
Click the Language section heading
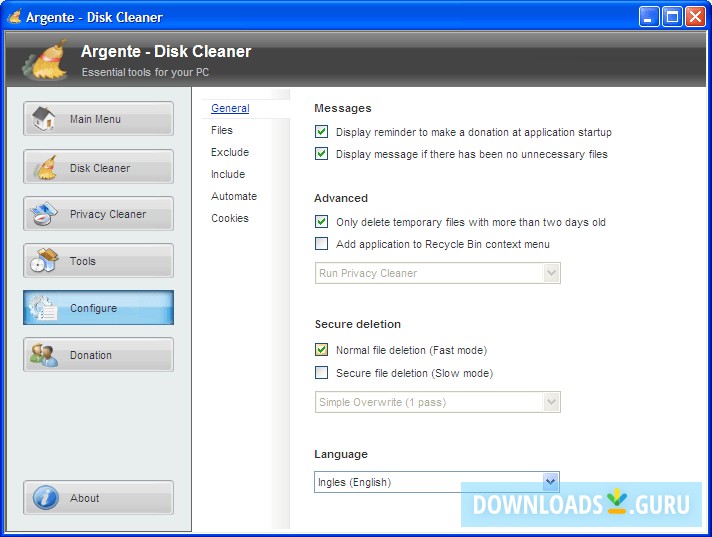pos(341,454)
